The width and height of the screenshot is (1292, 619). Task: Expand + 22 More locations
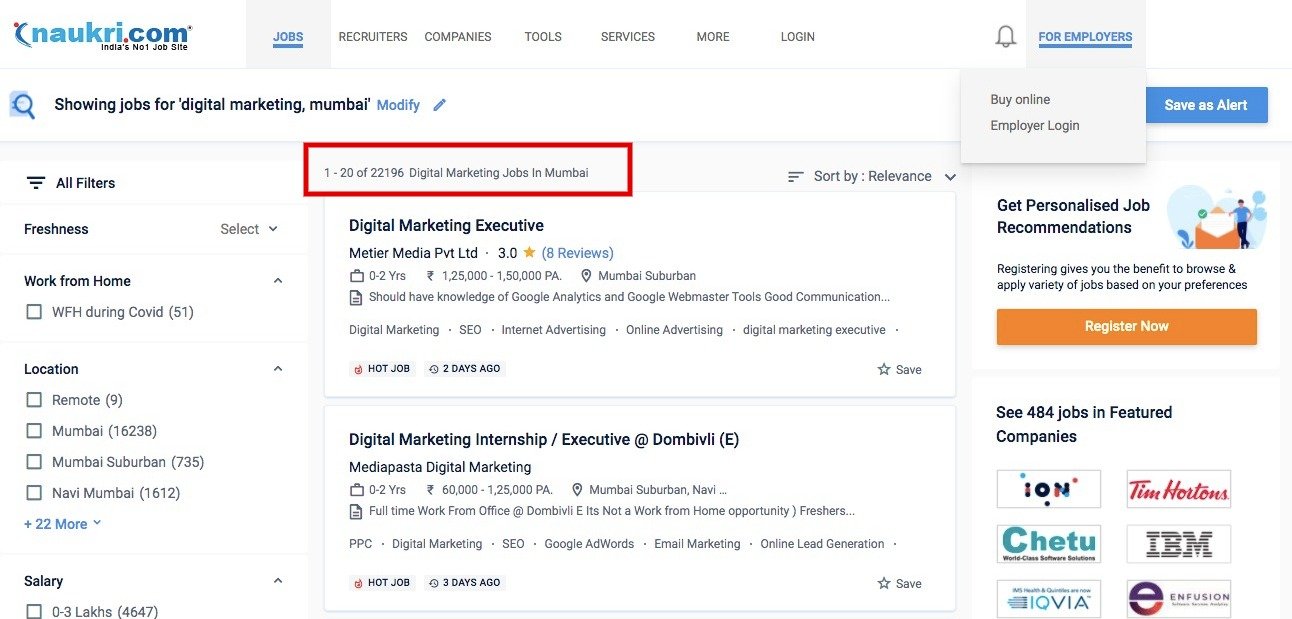(63, 524)
